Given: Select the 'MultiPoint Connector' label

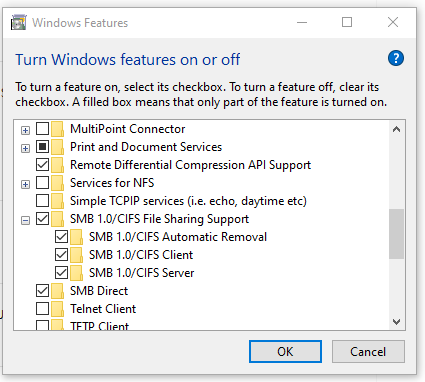Looking at the screenshot, I should coord(128,129).
